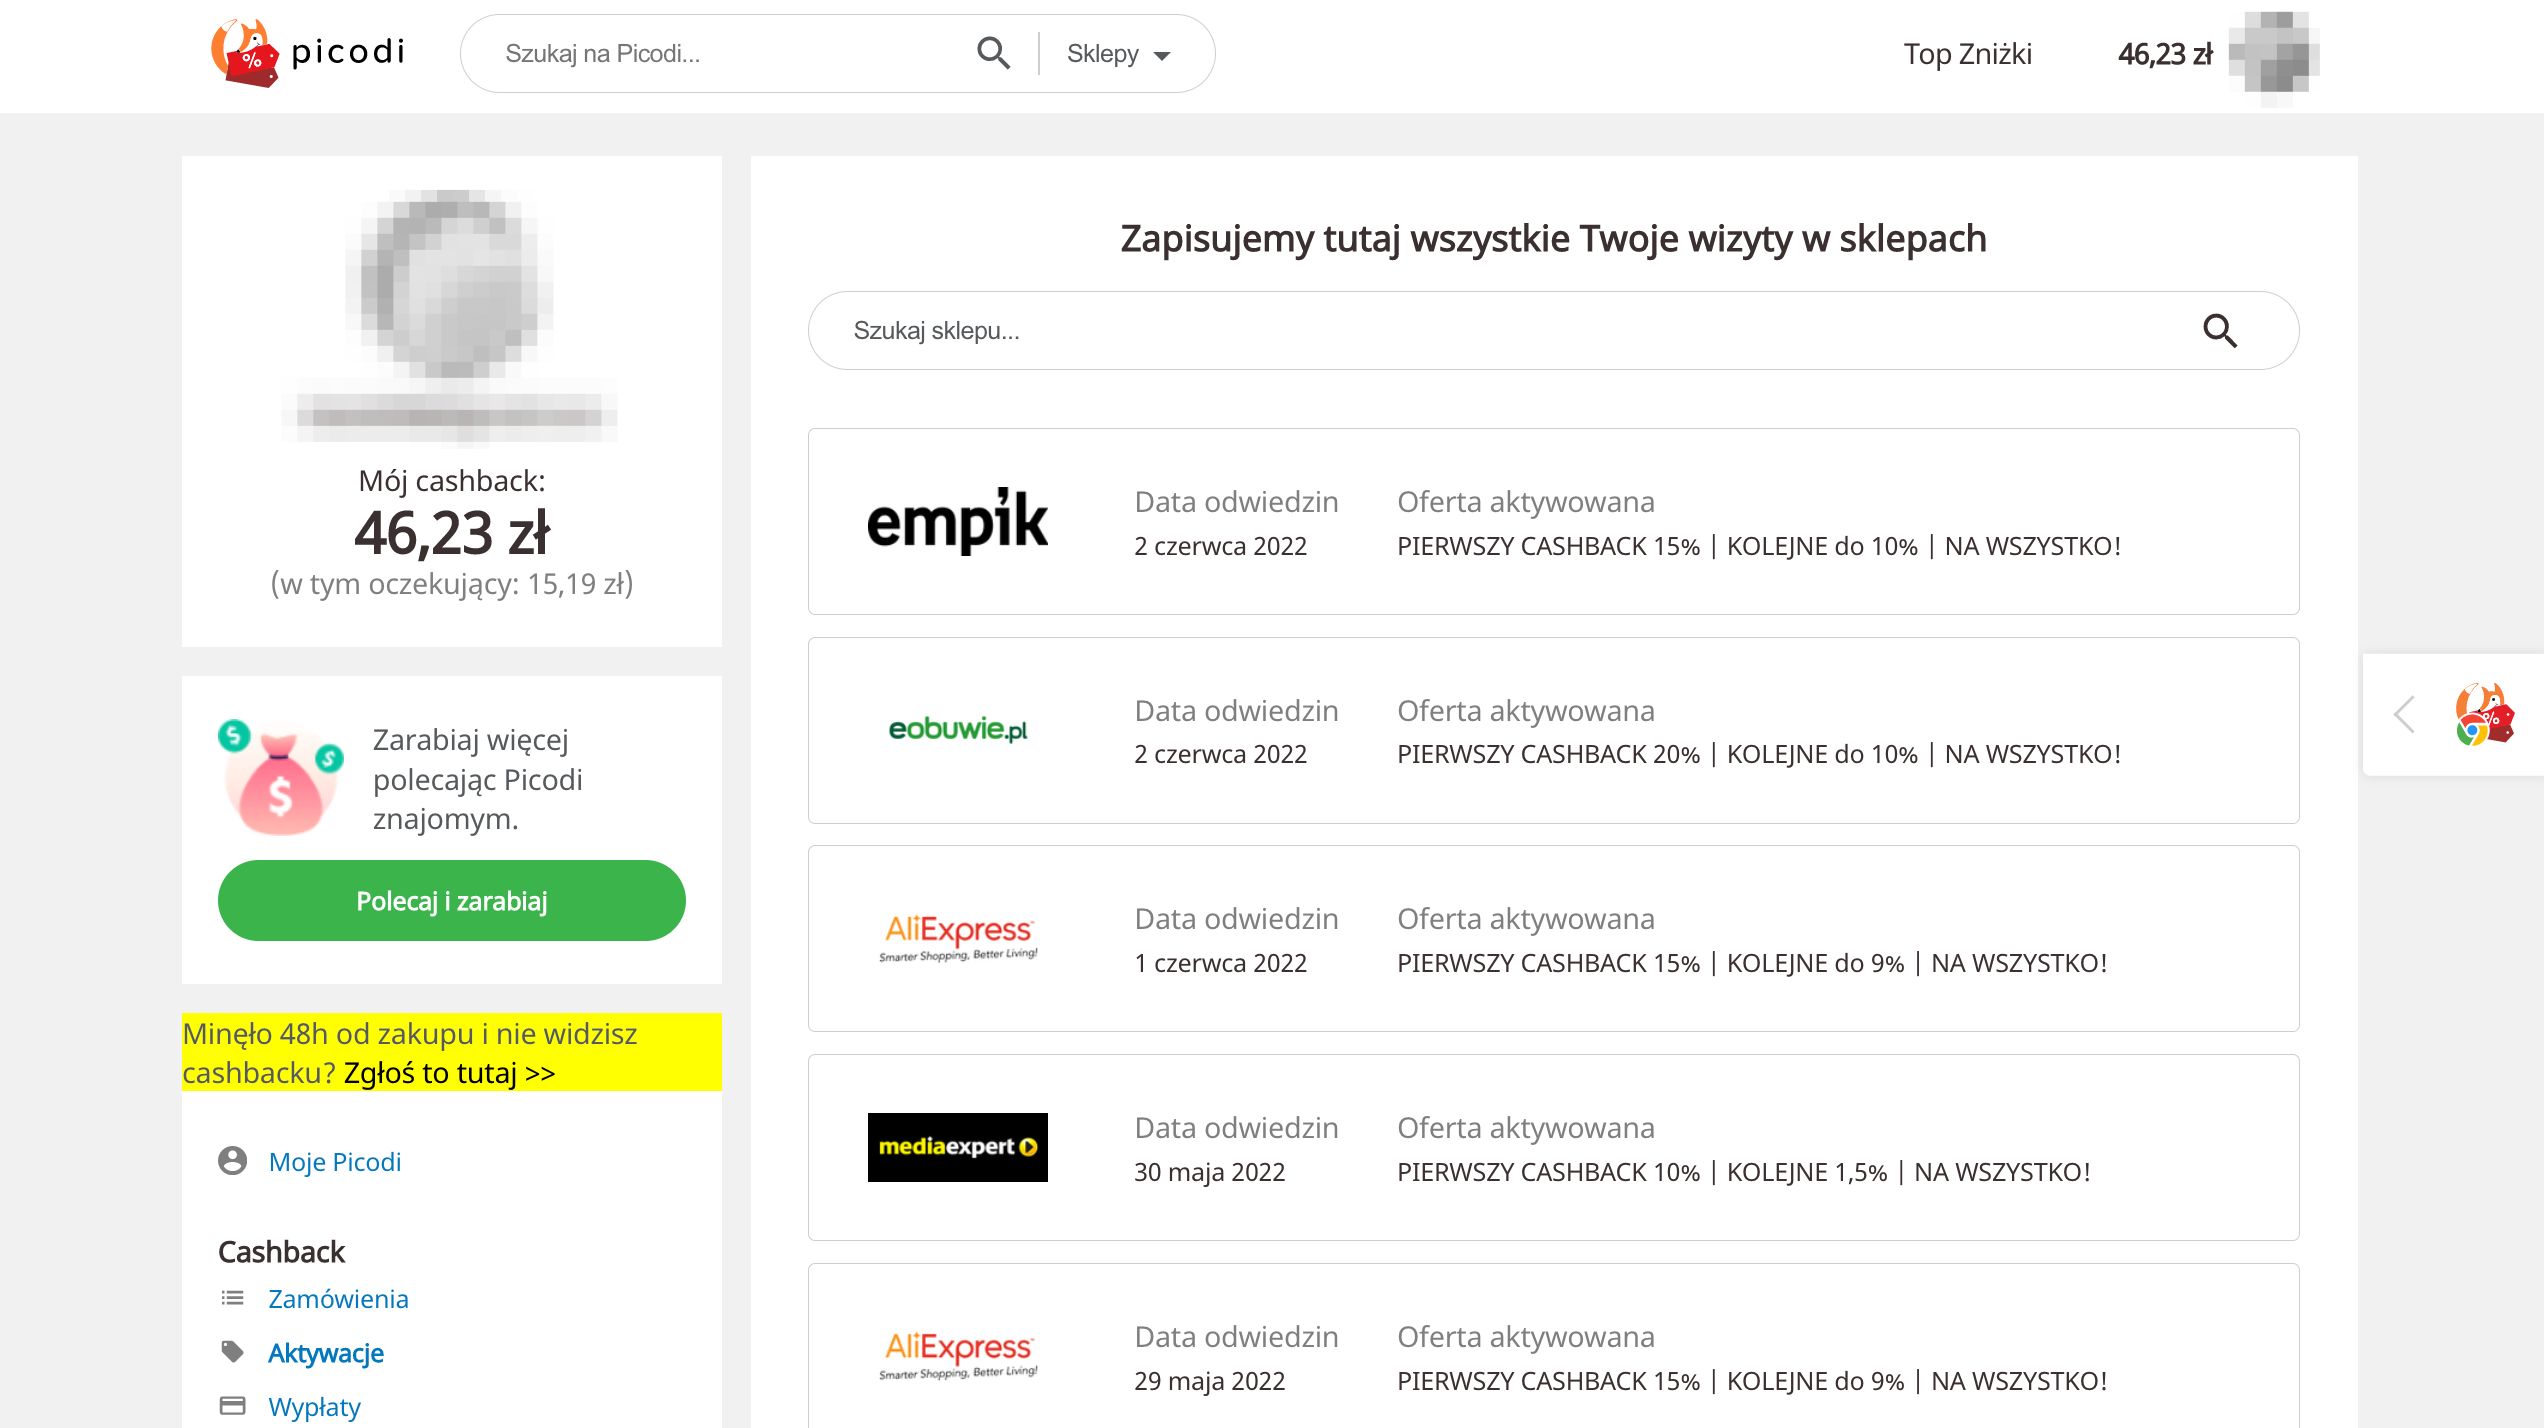
Task: Click the Aktywacje tag icon
Action: [x=232, y=1352]
